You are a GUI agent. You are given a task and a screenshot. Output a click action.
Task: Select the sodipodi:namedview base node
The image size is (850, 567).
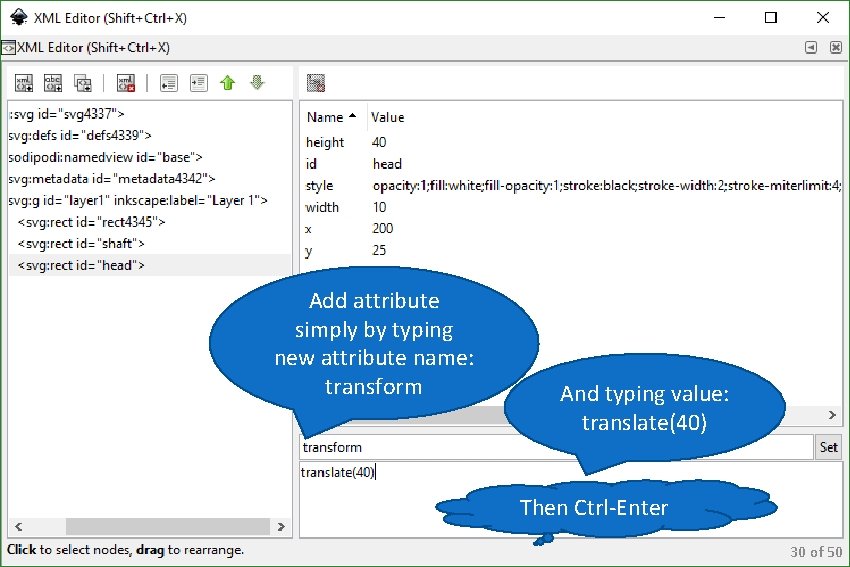tap(105, 157)
